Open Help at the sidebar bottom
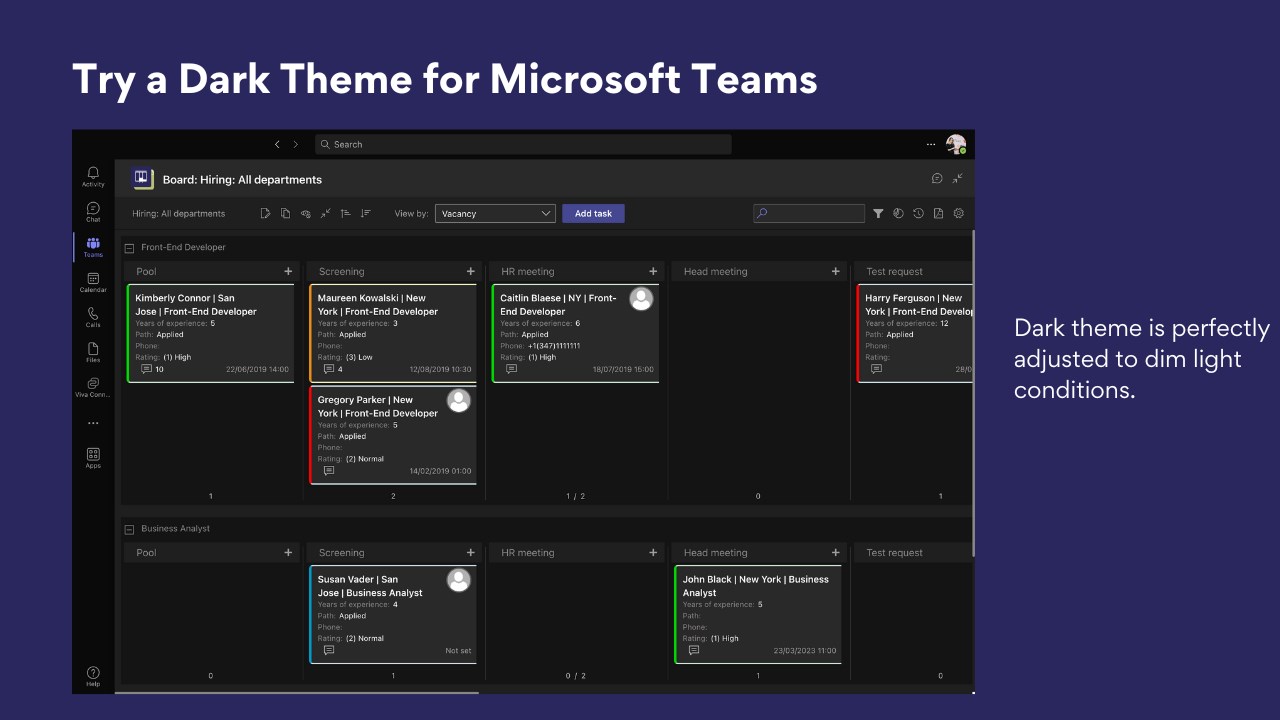 93,676
